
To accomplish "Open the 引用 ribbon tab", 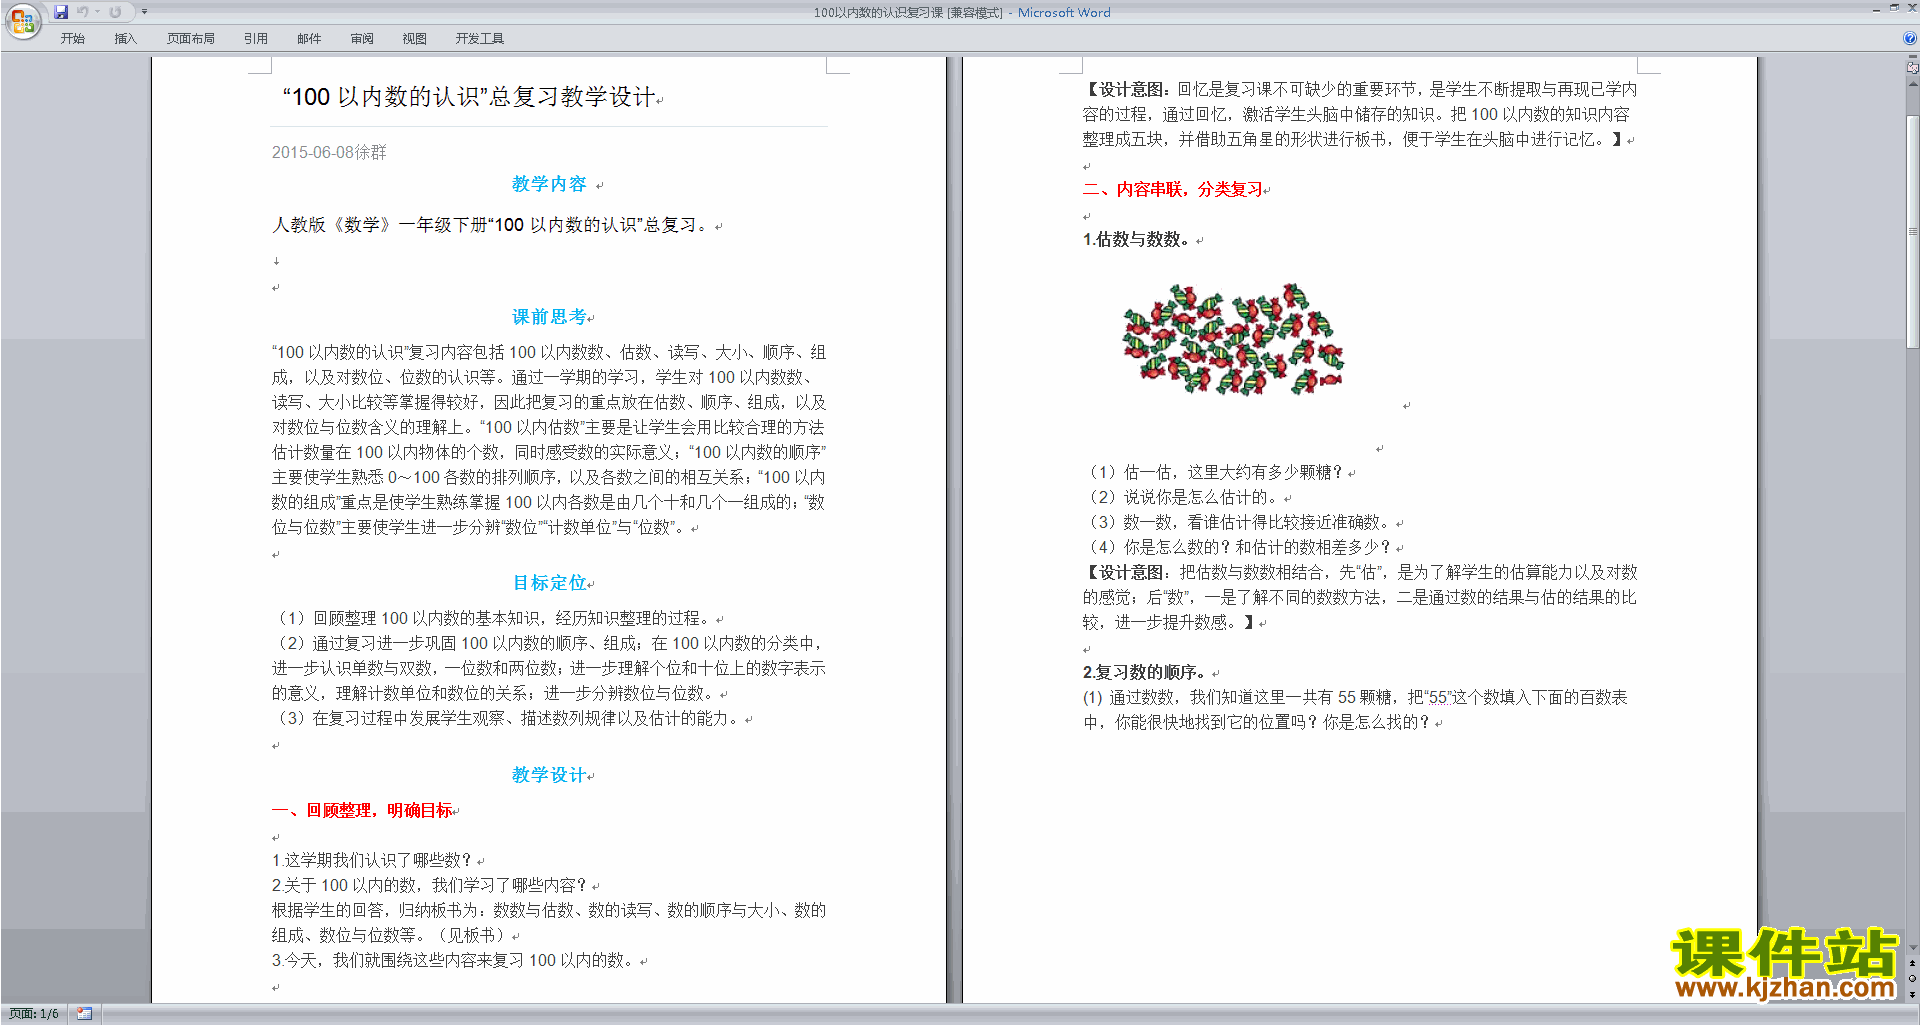I will pos(256,39).
